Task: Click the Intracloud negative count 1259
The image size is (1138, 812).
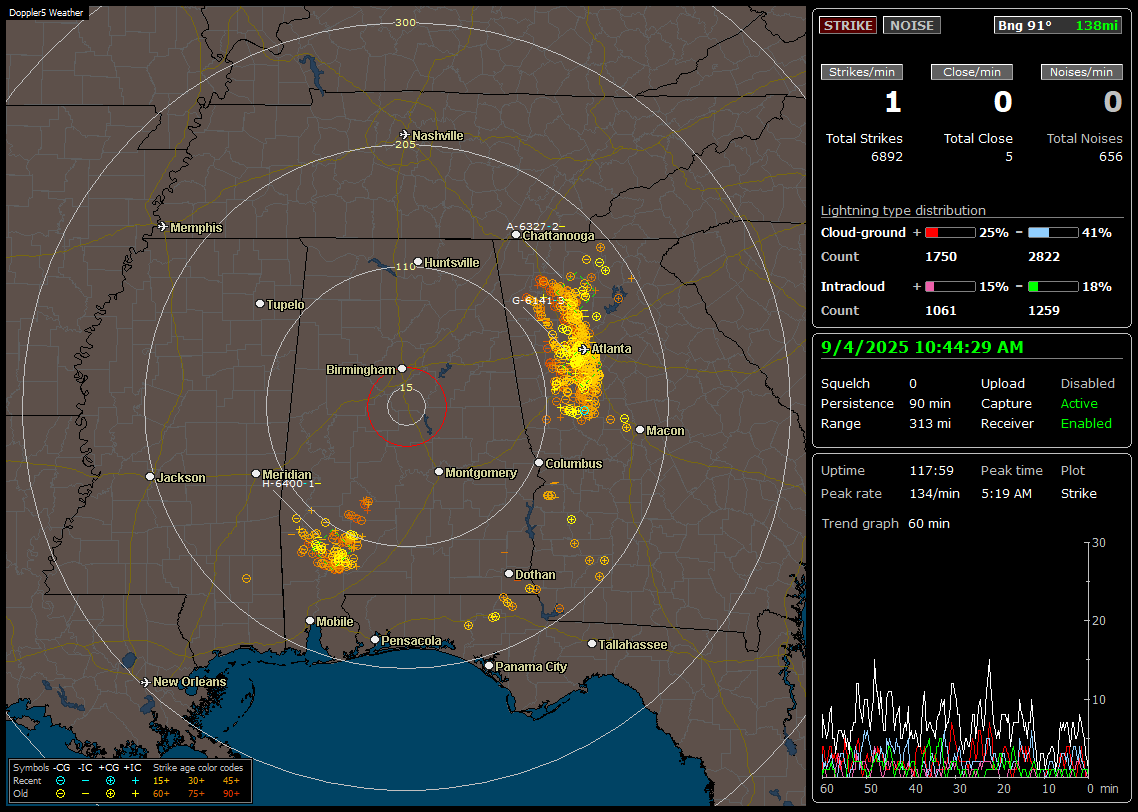Action: pyautogui.click(x=1044, y=311)
